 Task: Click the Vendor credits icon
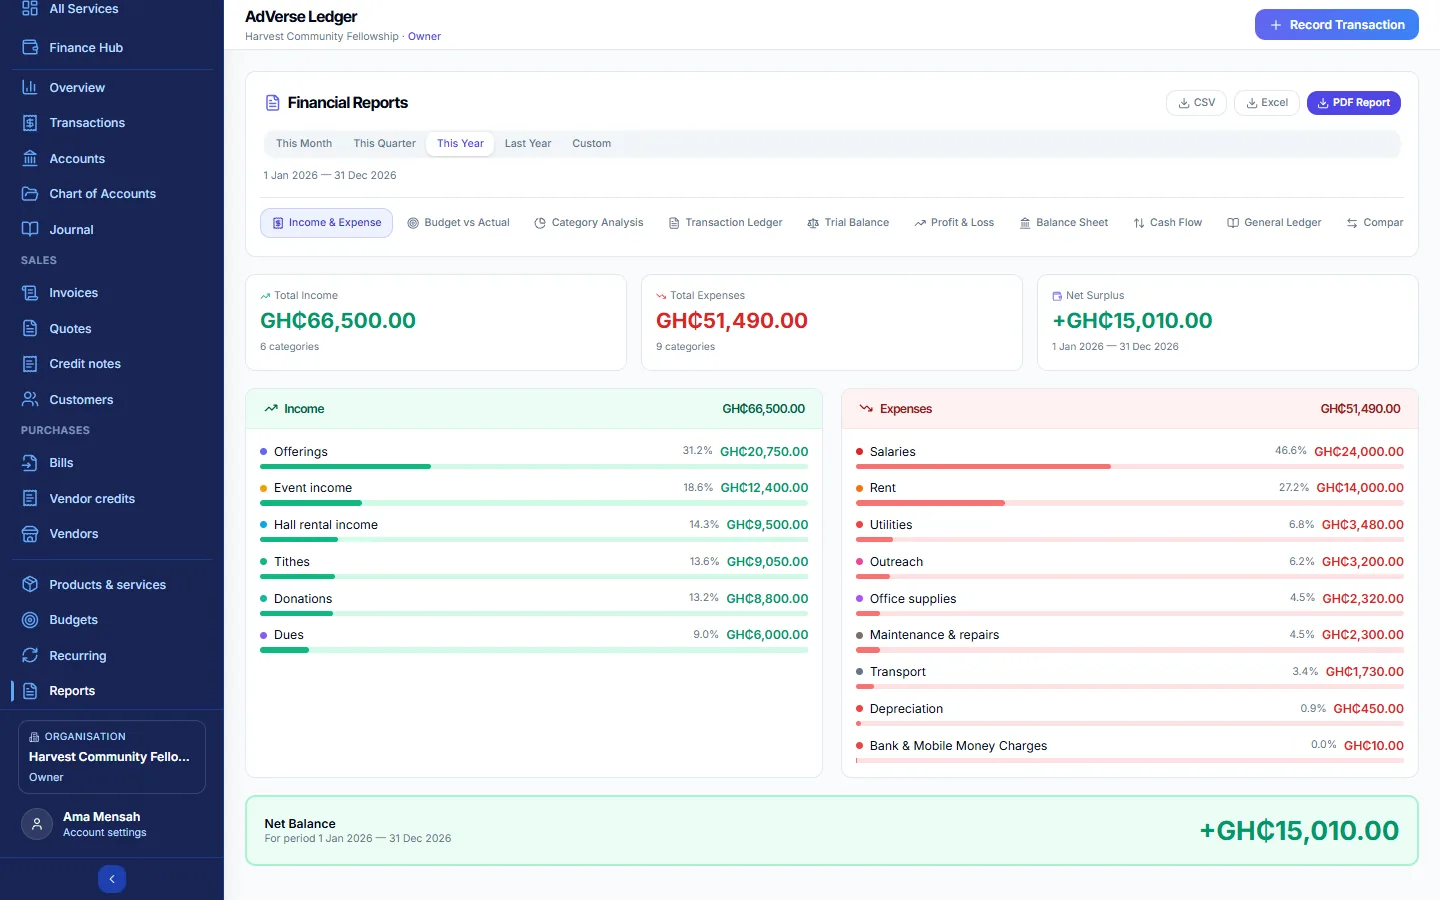(30, 498)
